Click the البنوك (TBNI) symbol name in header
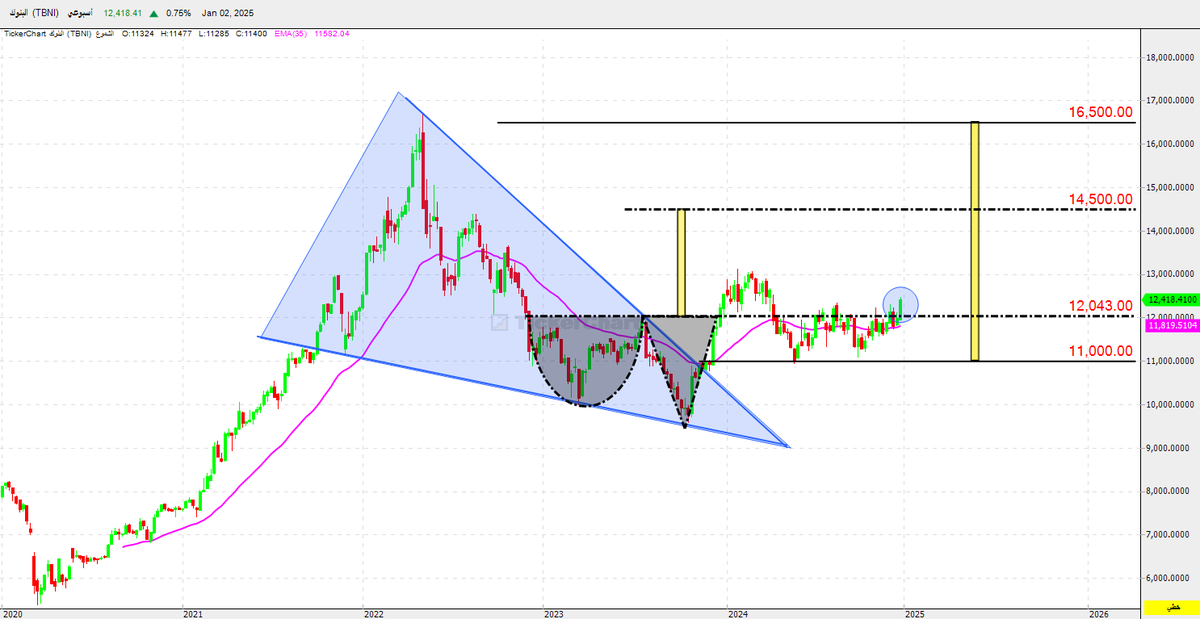The image size is (1200, 619). coord(34,13)
